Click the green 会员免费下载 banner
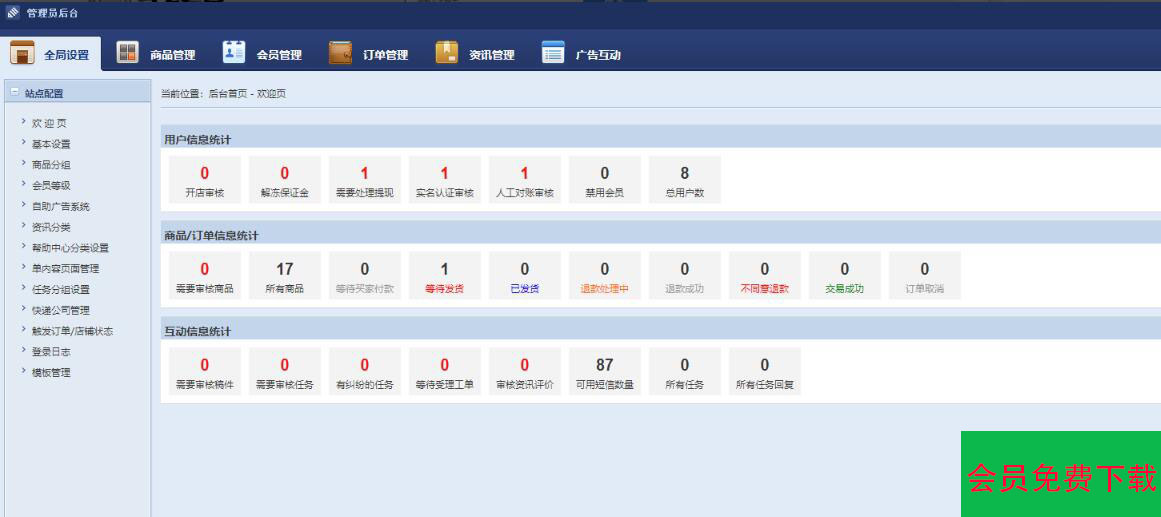Screen dimensions: 1161x517 click(1060, 476)
